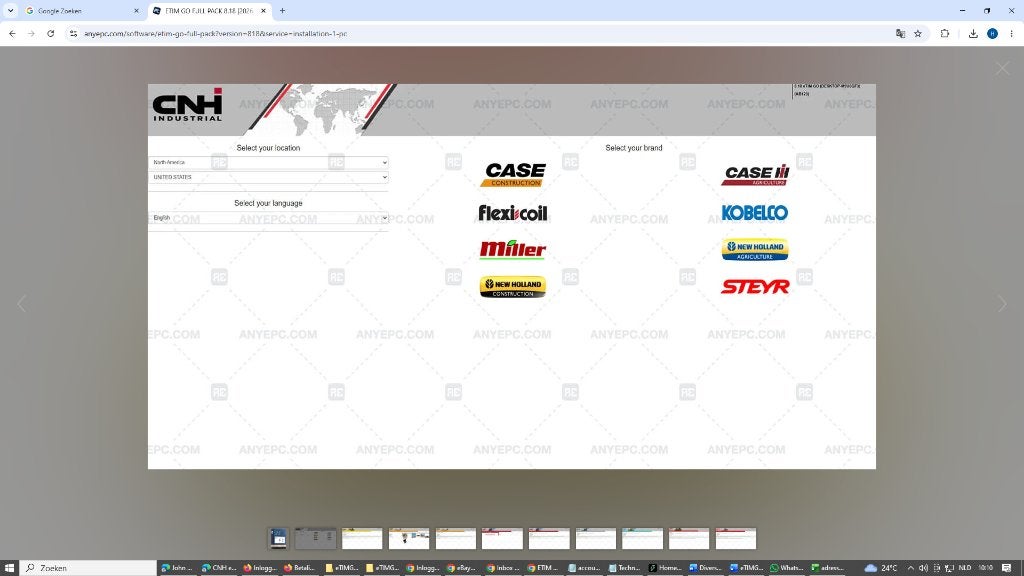Open the North America region dropdown
The height and width of the screenshot is (576, 1024).
(x=268, y=162)
